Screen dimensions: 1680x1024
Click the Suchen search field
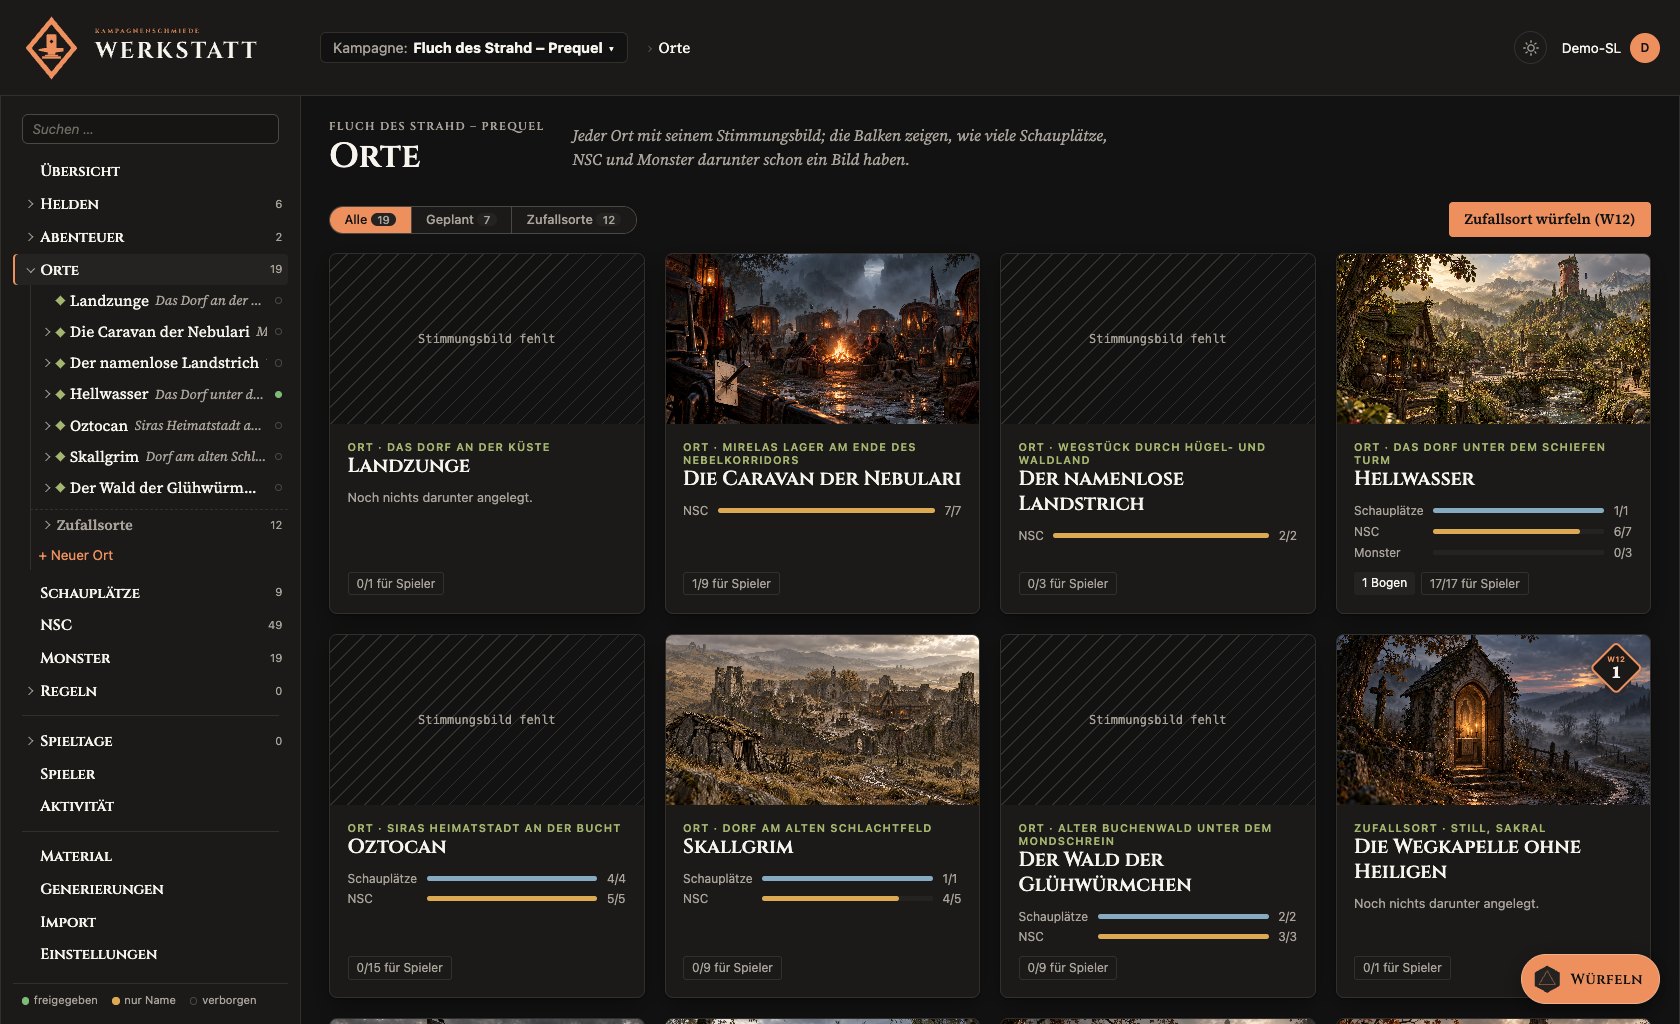tap(150, 129)
